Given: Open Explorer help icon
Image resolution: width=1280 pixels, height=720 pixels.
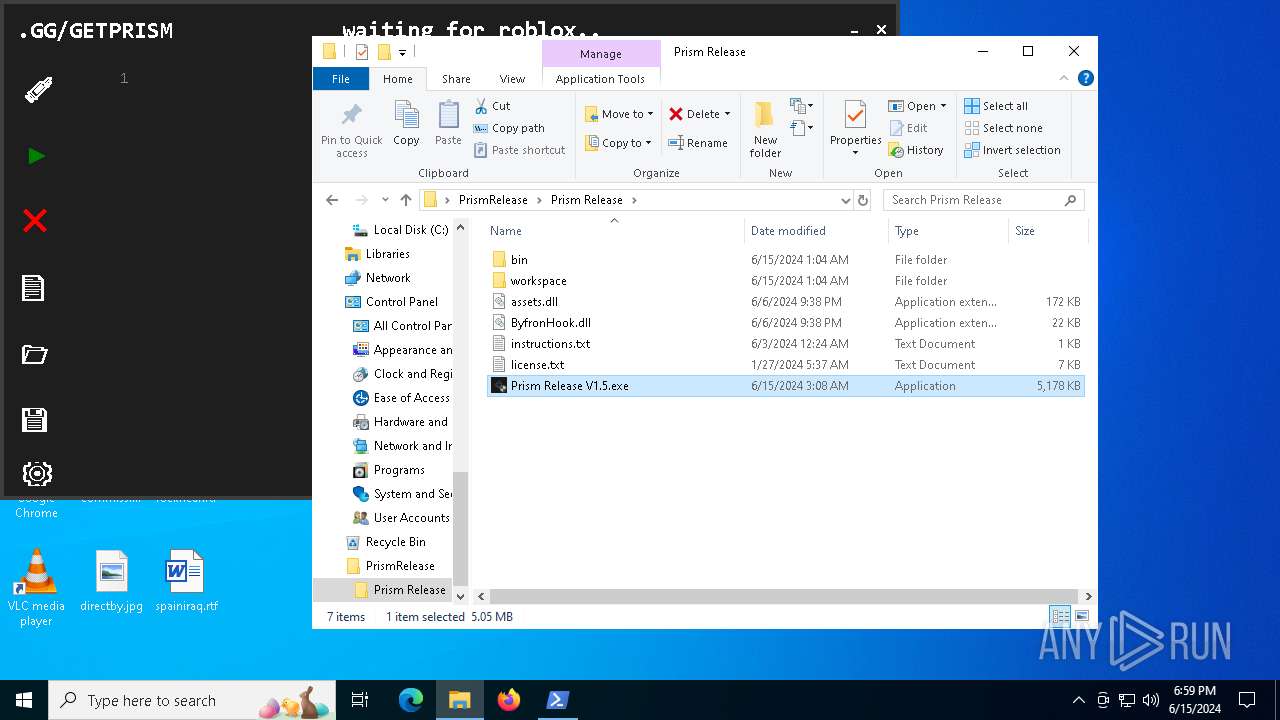Looking at the screenshot, I should (x=1086, y=78).
